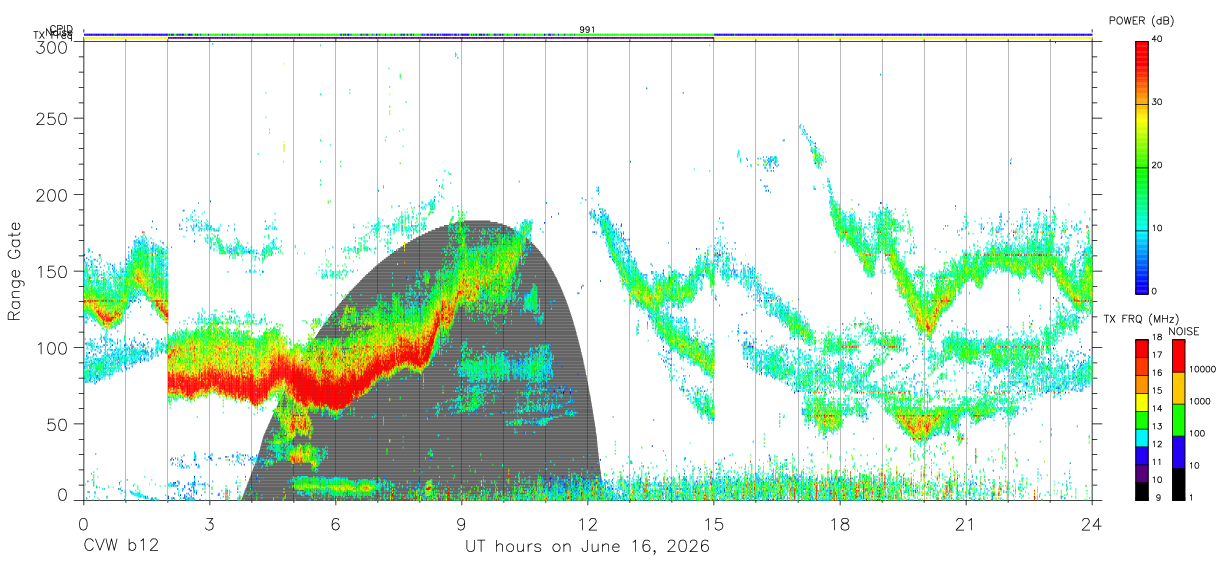This screenshot has width=1228, height=567.
Task: Click the 24 hour tick on time axis
Action: 1091,524
